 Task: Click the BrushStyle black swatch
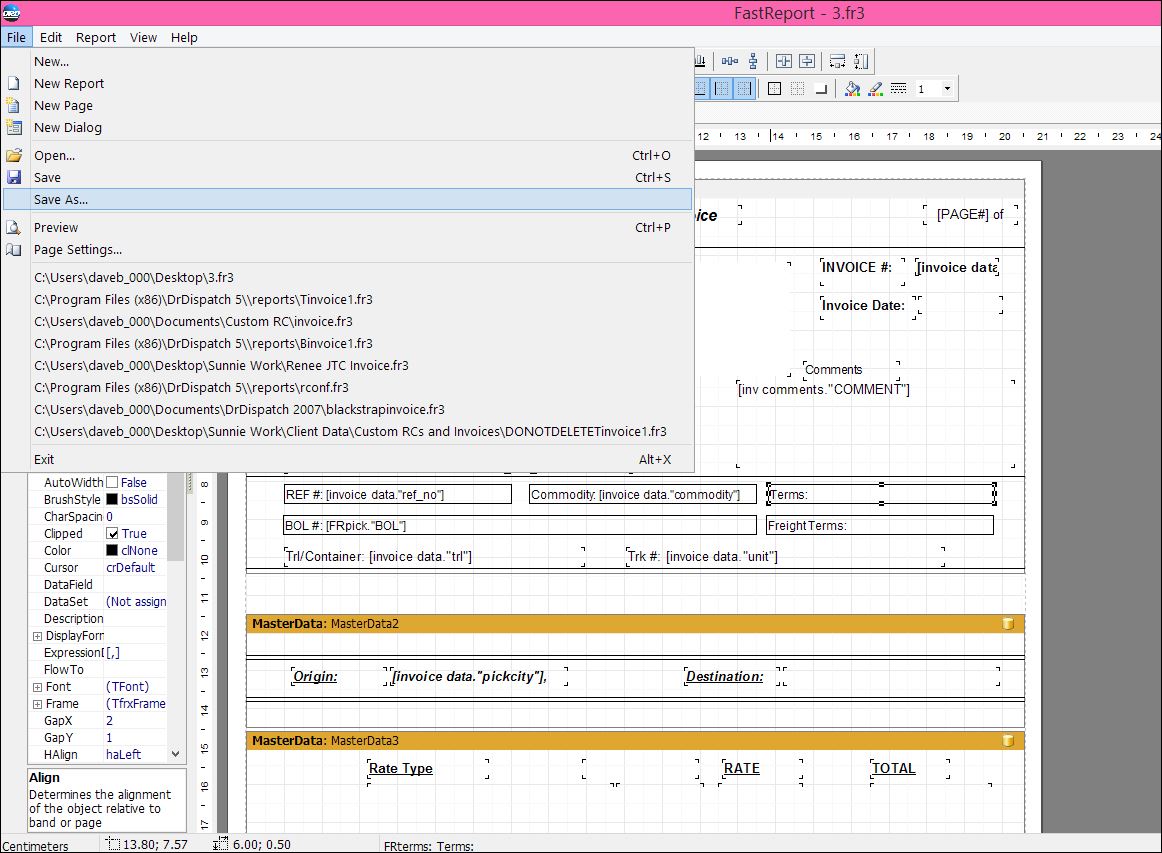(x=112, y=499)
